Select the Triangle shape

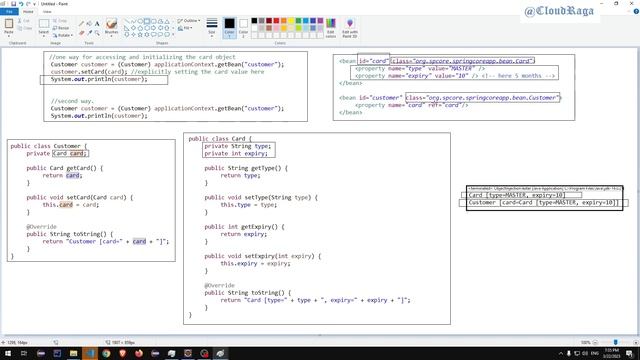click(x=167, y=21)
